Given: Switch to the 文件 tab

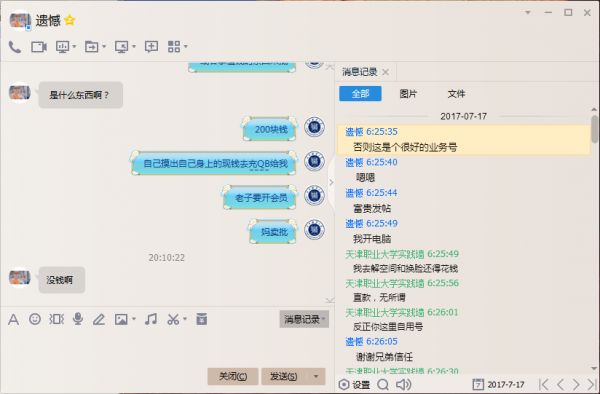Looking at the screenshot, I should tap(456, 94).
